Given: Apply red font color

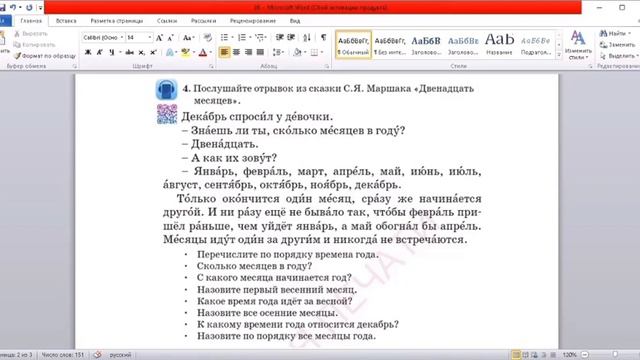Looking at the screenshot, I should click(x=203, y=52).
